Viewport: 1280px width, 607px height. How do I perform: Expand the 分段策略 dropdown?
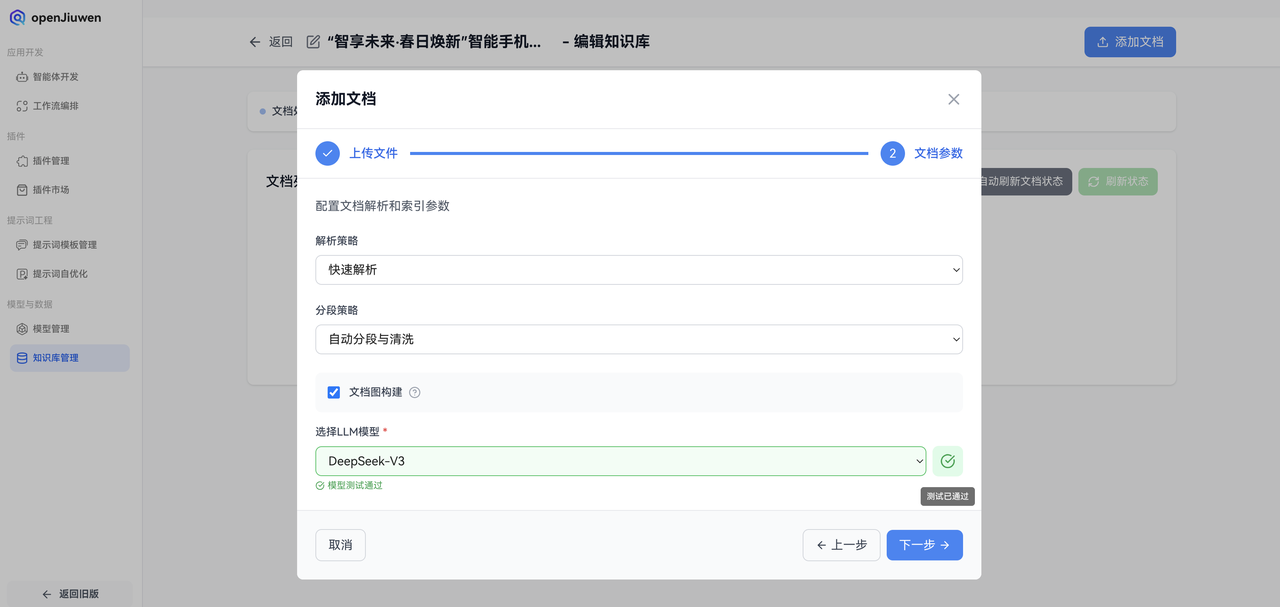(639, 339)
